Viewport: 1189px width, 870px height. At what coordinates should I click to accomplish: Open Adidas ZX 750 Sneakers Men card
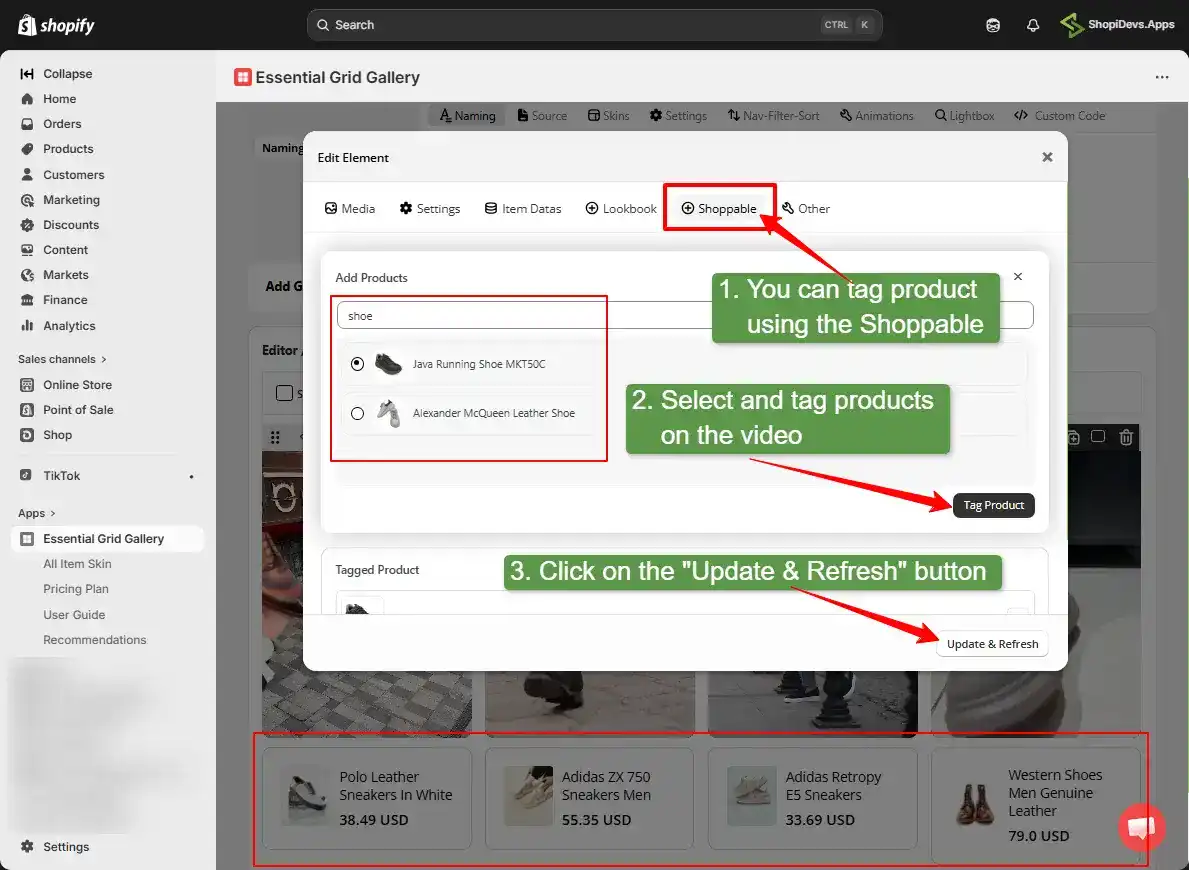[x=589, y=798]
